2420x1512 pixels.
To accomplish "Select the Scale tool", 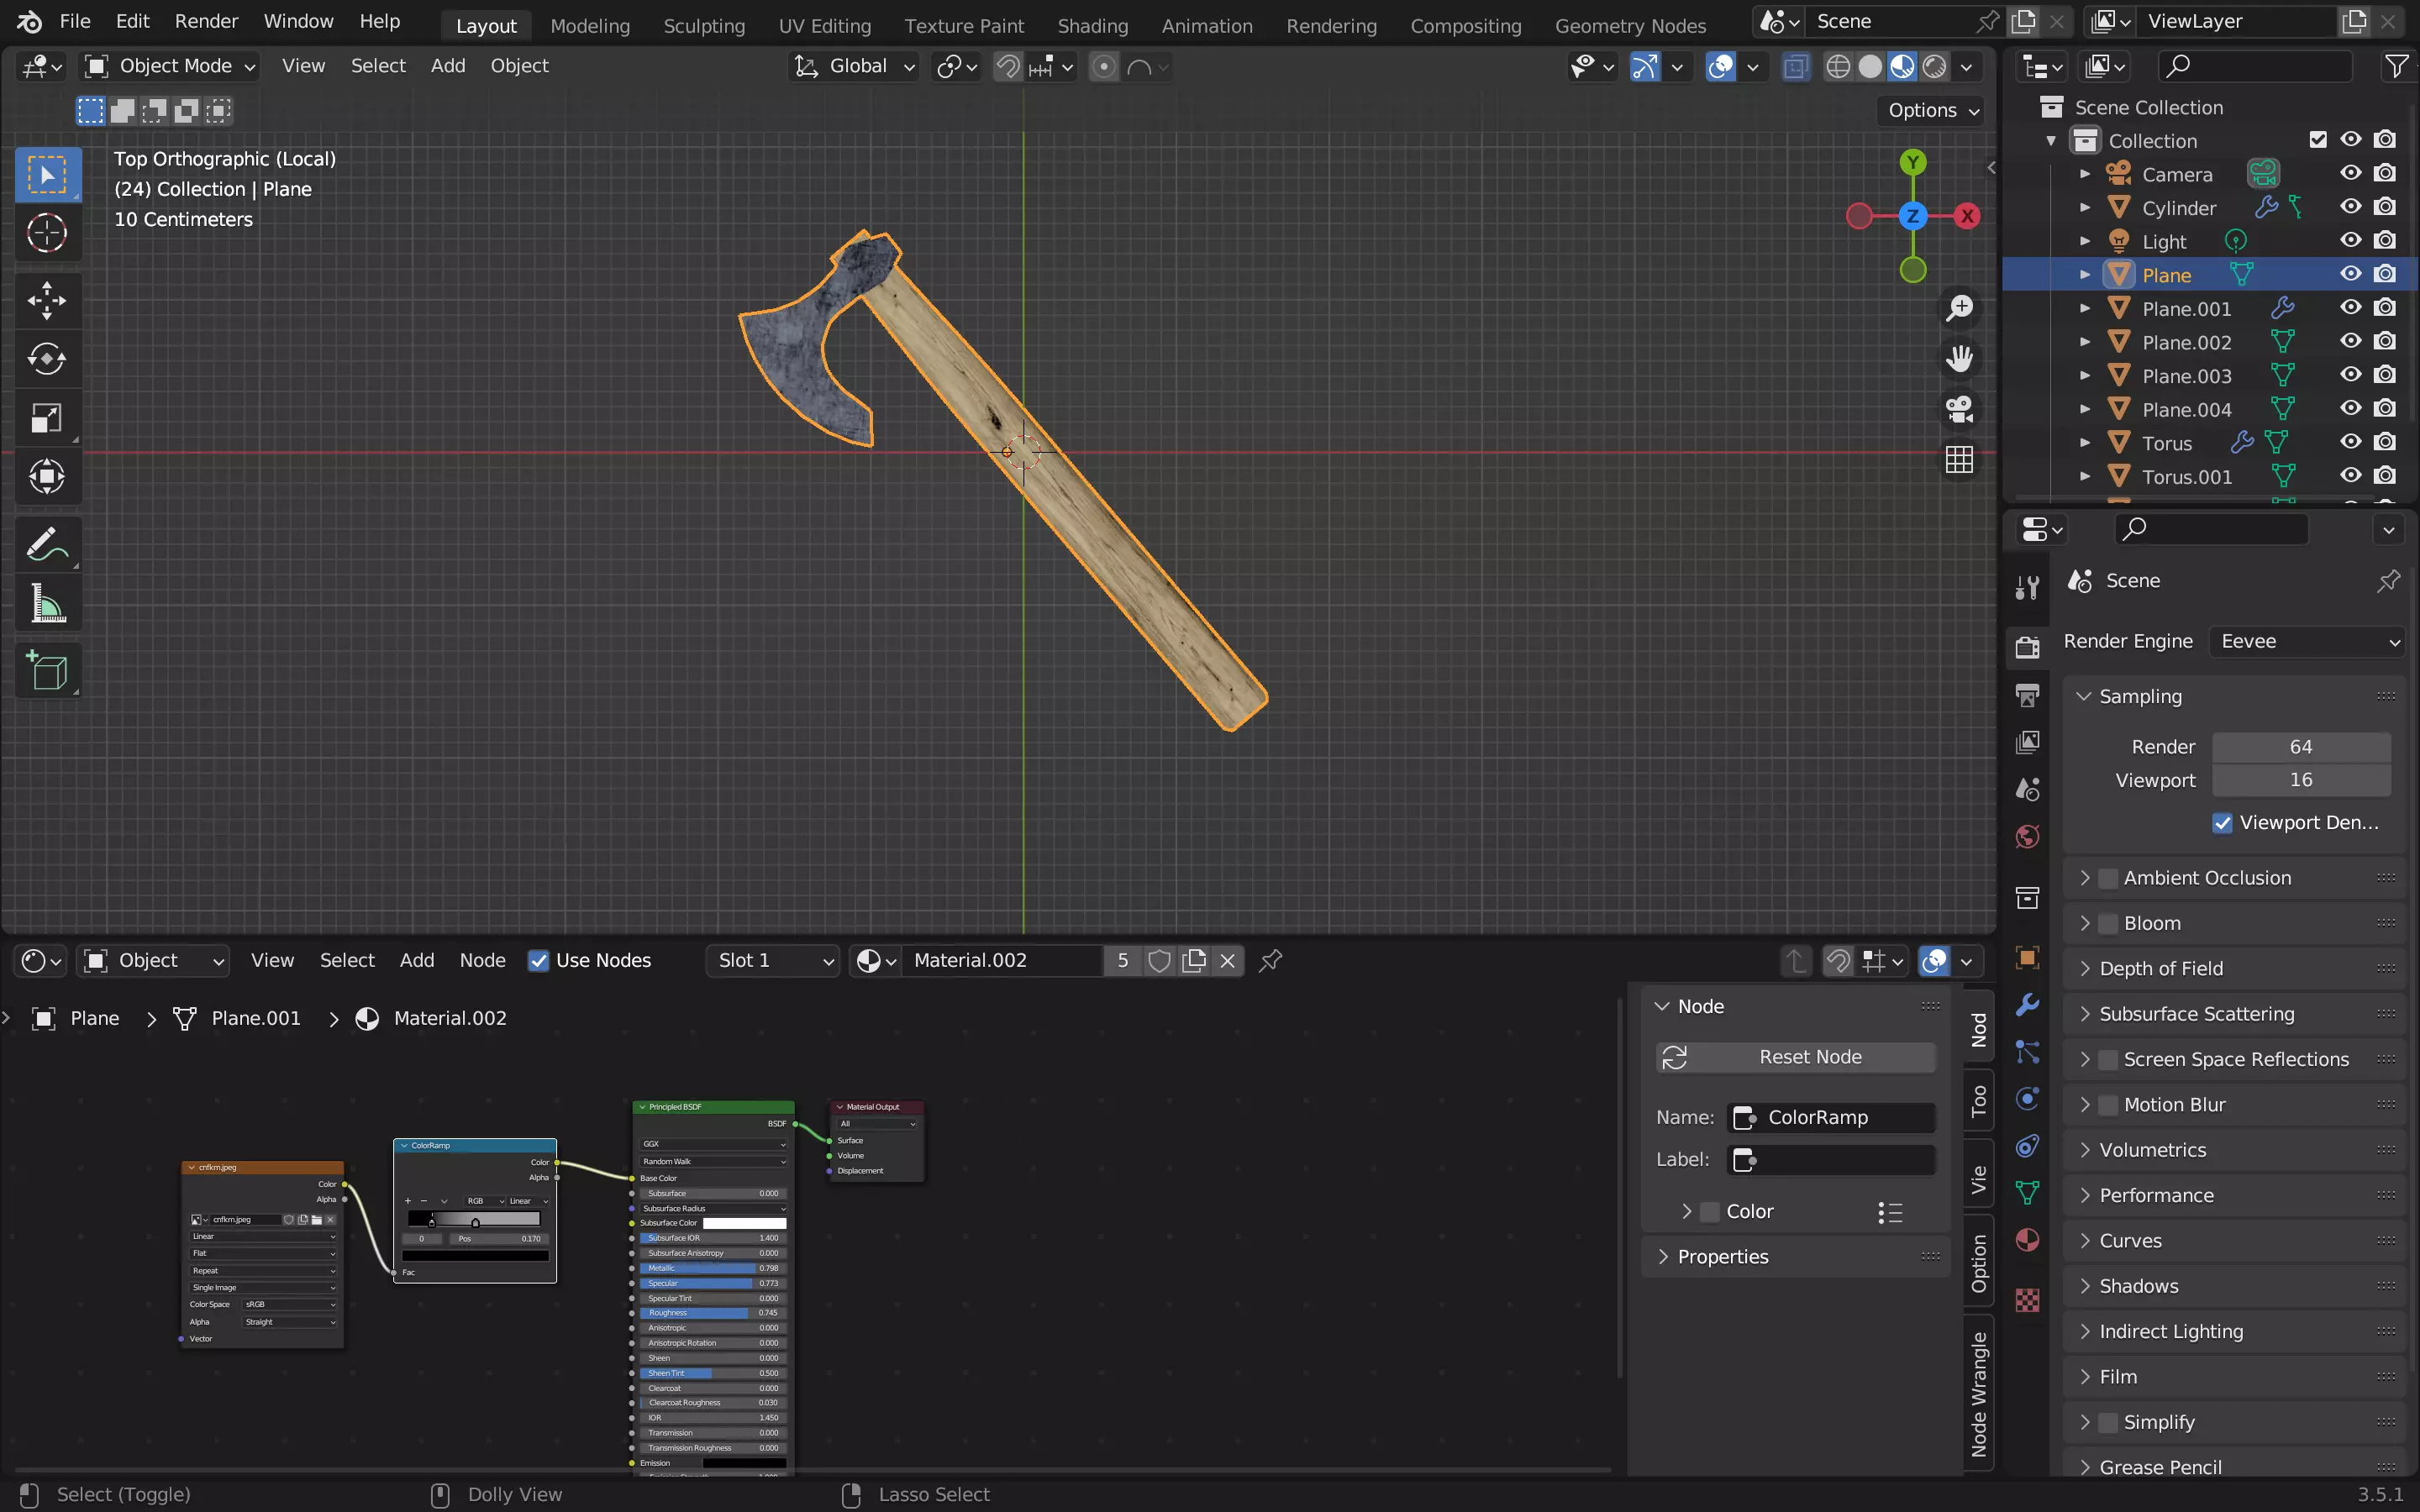I will coord(46,417).
